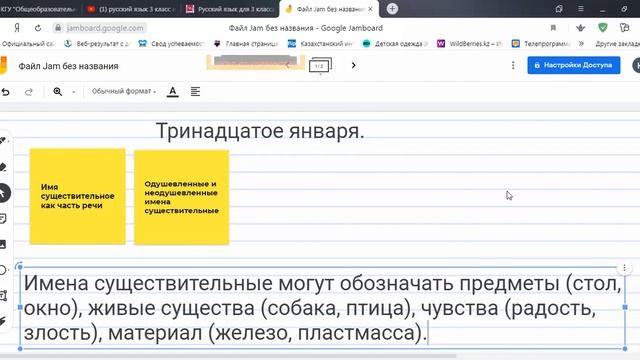Click the redo arrow icon
The image size is (640, 360).
click(29, 92)
